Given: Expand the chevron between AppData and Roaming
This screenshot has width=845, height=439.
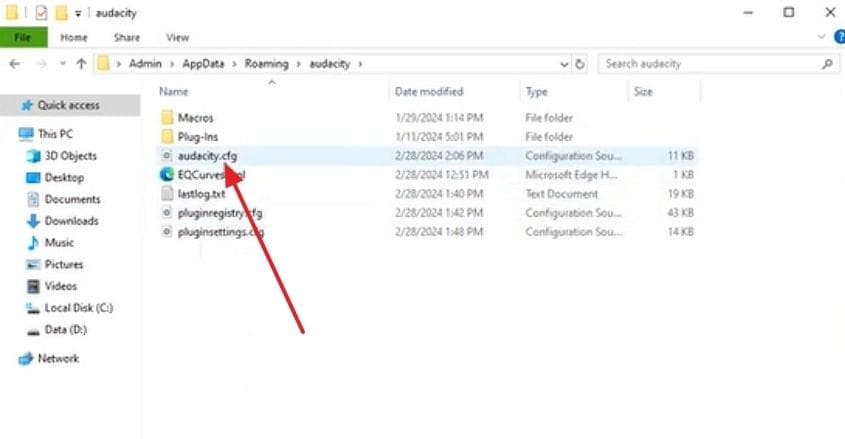Looking at the screenshot, I should tap(234, 64).
